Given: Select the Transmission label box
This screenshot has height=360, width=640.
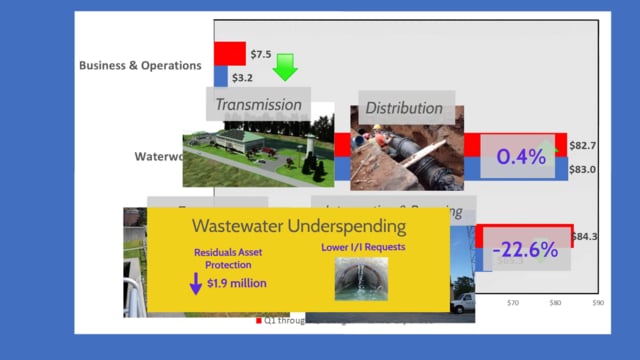Looking at the screenshot, I should 258,104.
